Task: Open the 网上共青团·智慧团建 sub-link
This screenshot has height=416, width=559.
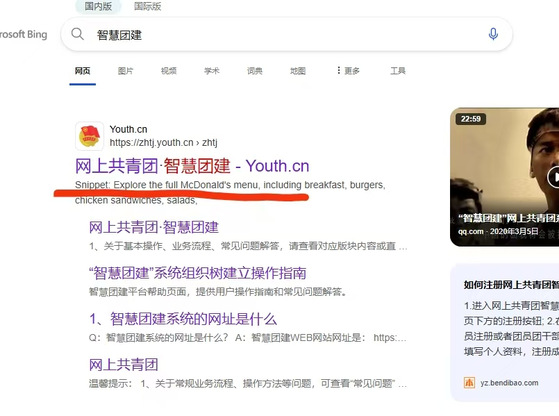Action: click(x=154, y=227)
